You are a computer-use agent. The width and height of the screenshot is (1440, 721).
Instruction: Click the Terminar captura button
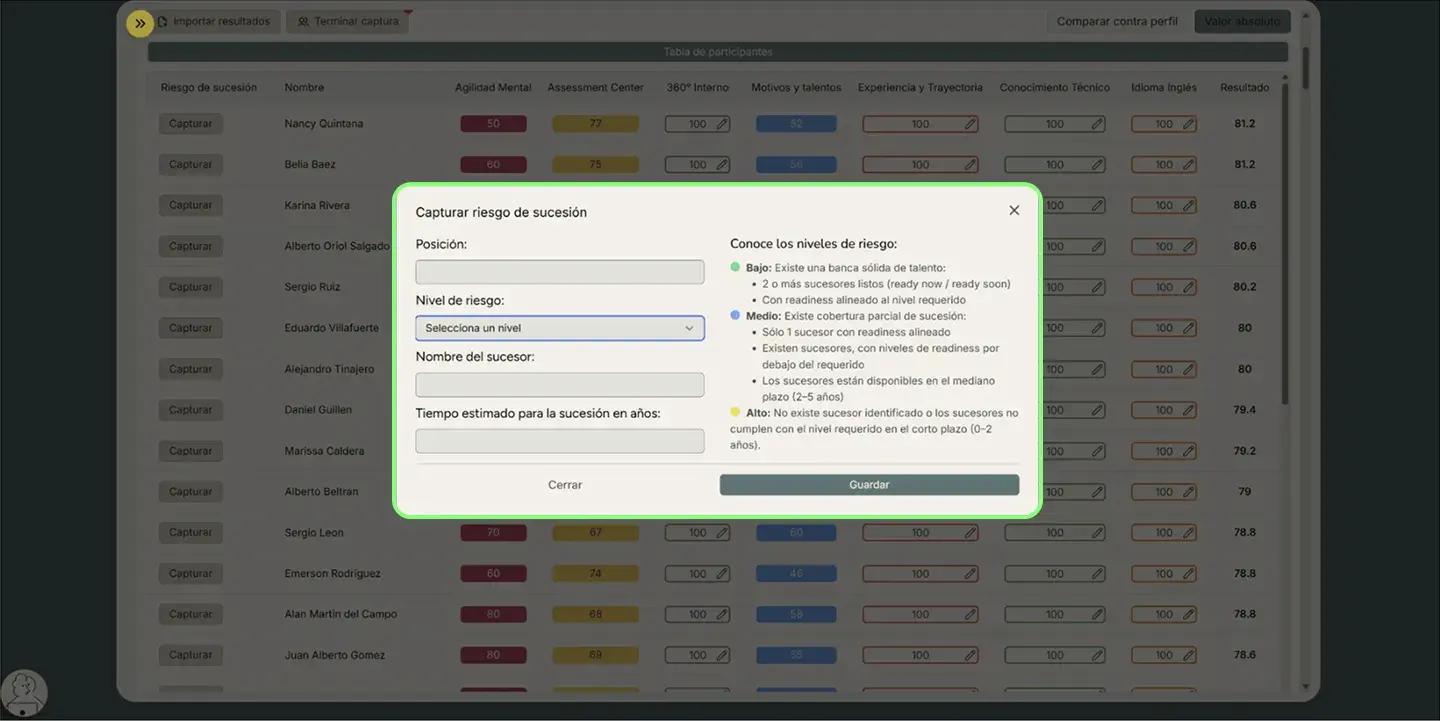pyautogui.click(x=348, y=21)
